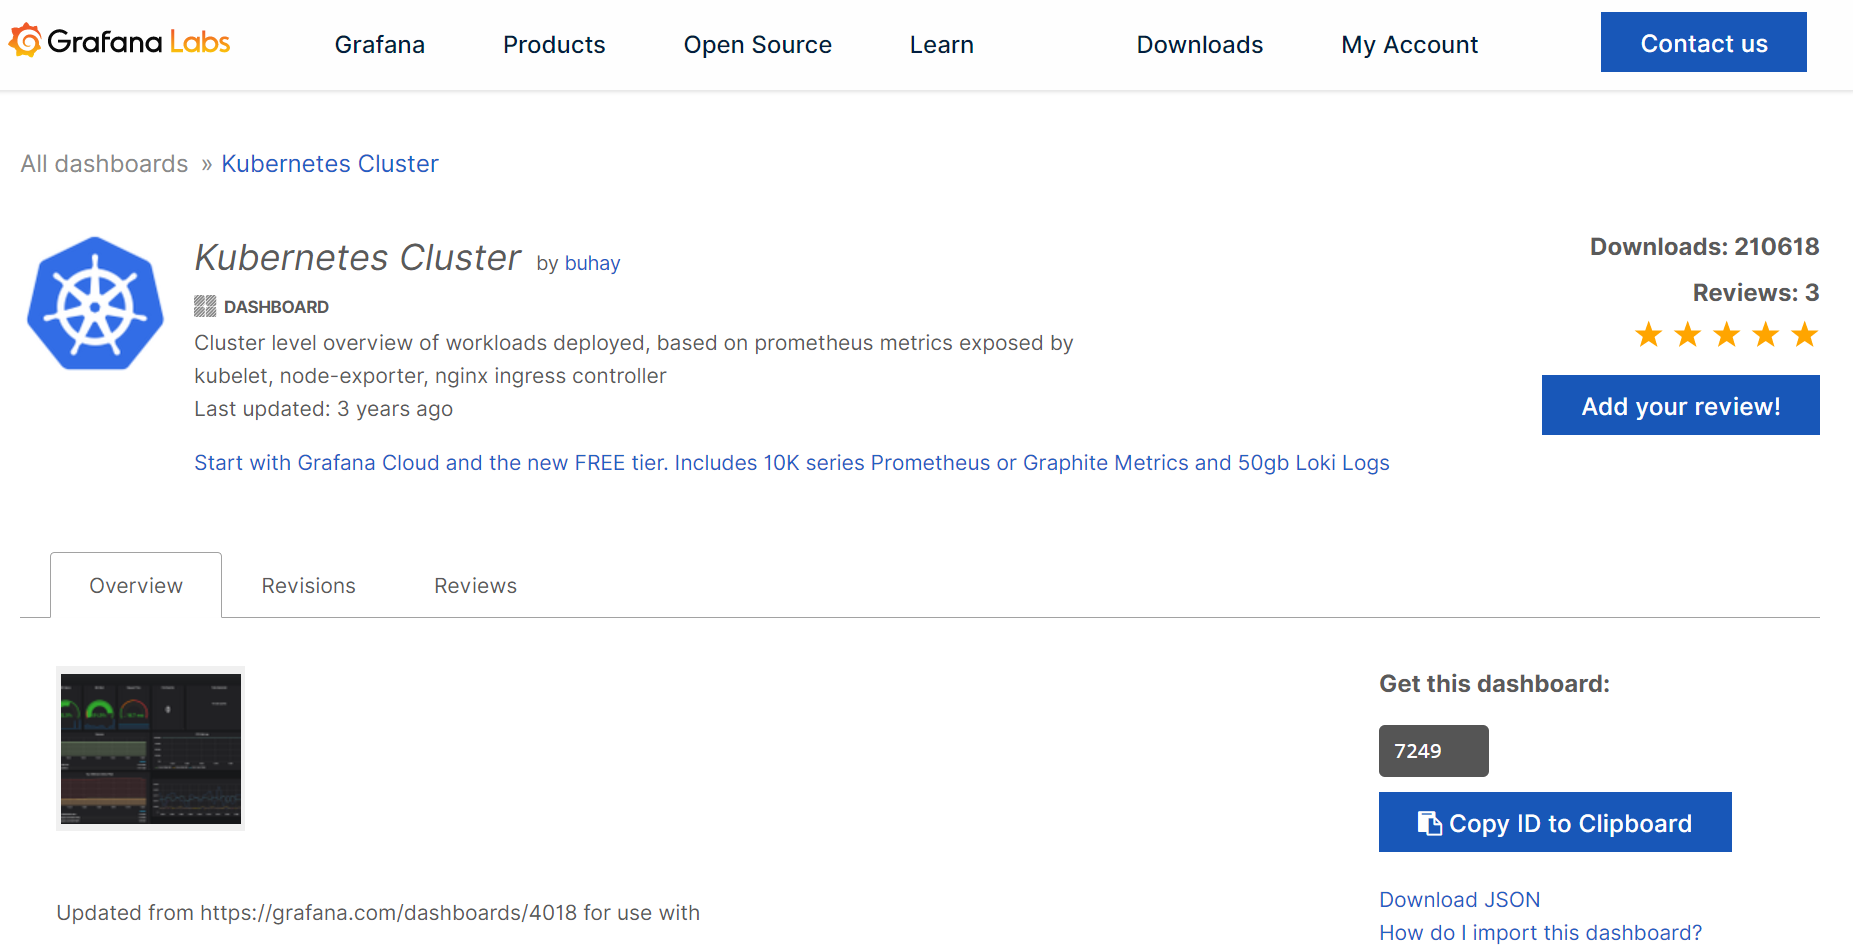Click the Last updated: 3 years ago text

coord(324,409)
